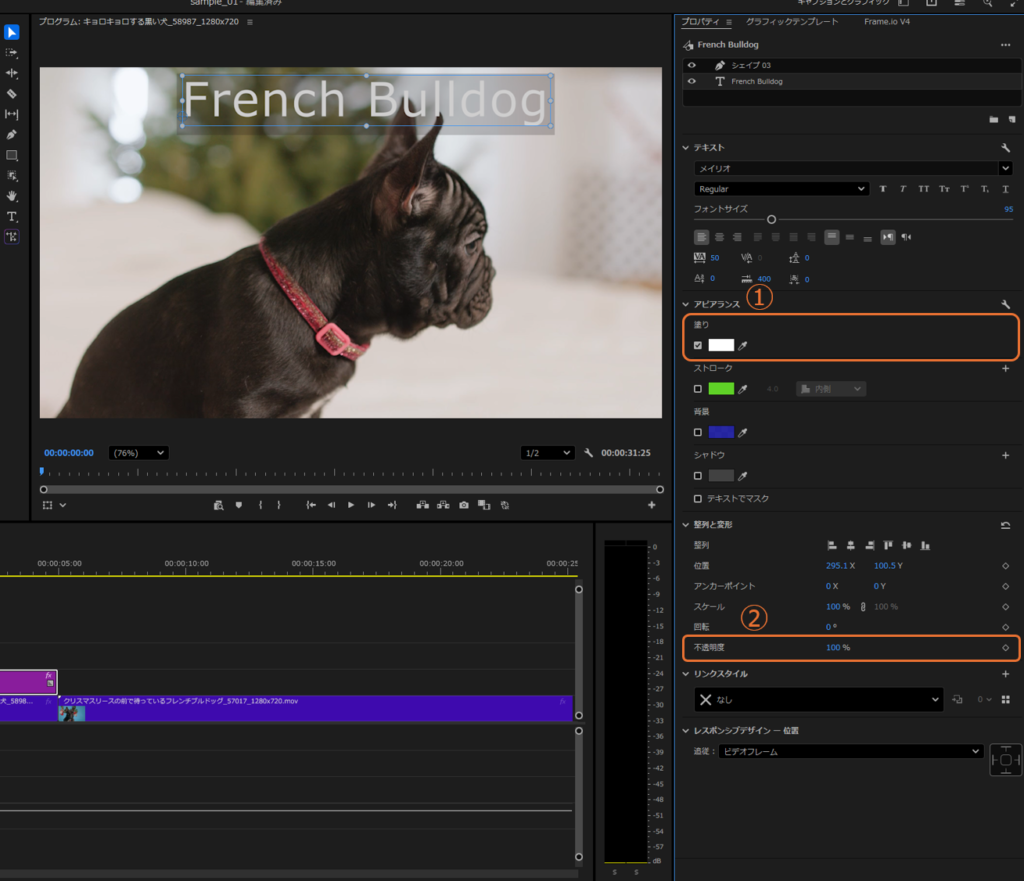Image resolution: width=1024 pixels, height=881 pixels.
Task: Select the Rectangle tool
Action: click(12, 155)
